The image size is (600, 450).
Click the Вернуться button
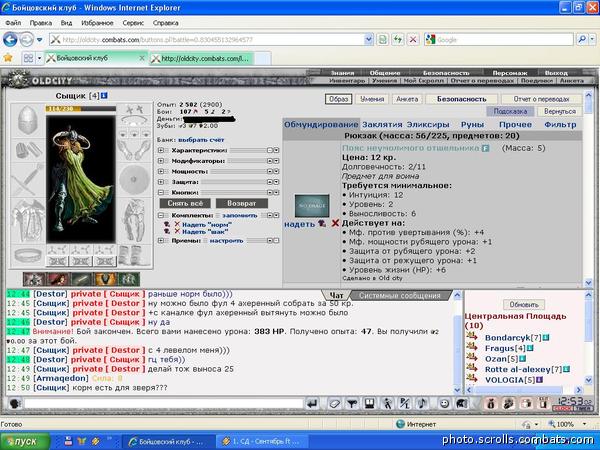tap(560, 111)
